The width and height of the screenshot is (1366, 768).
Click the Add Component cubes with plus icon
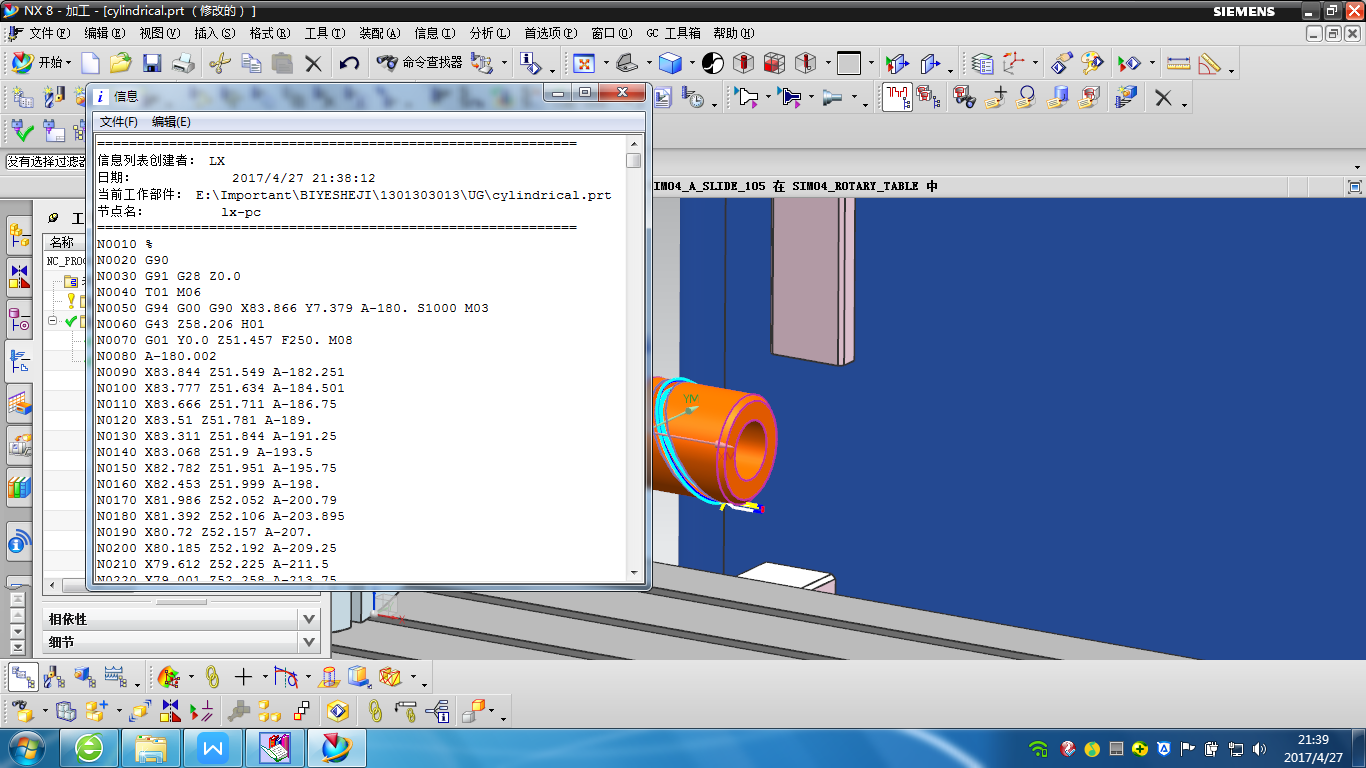pyautogui.click(x=96, y=711)
